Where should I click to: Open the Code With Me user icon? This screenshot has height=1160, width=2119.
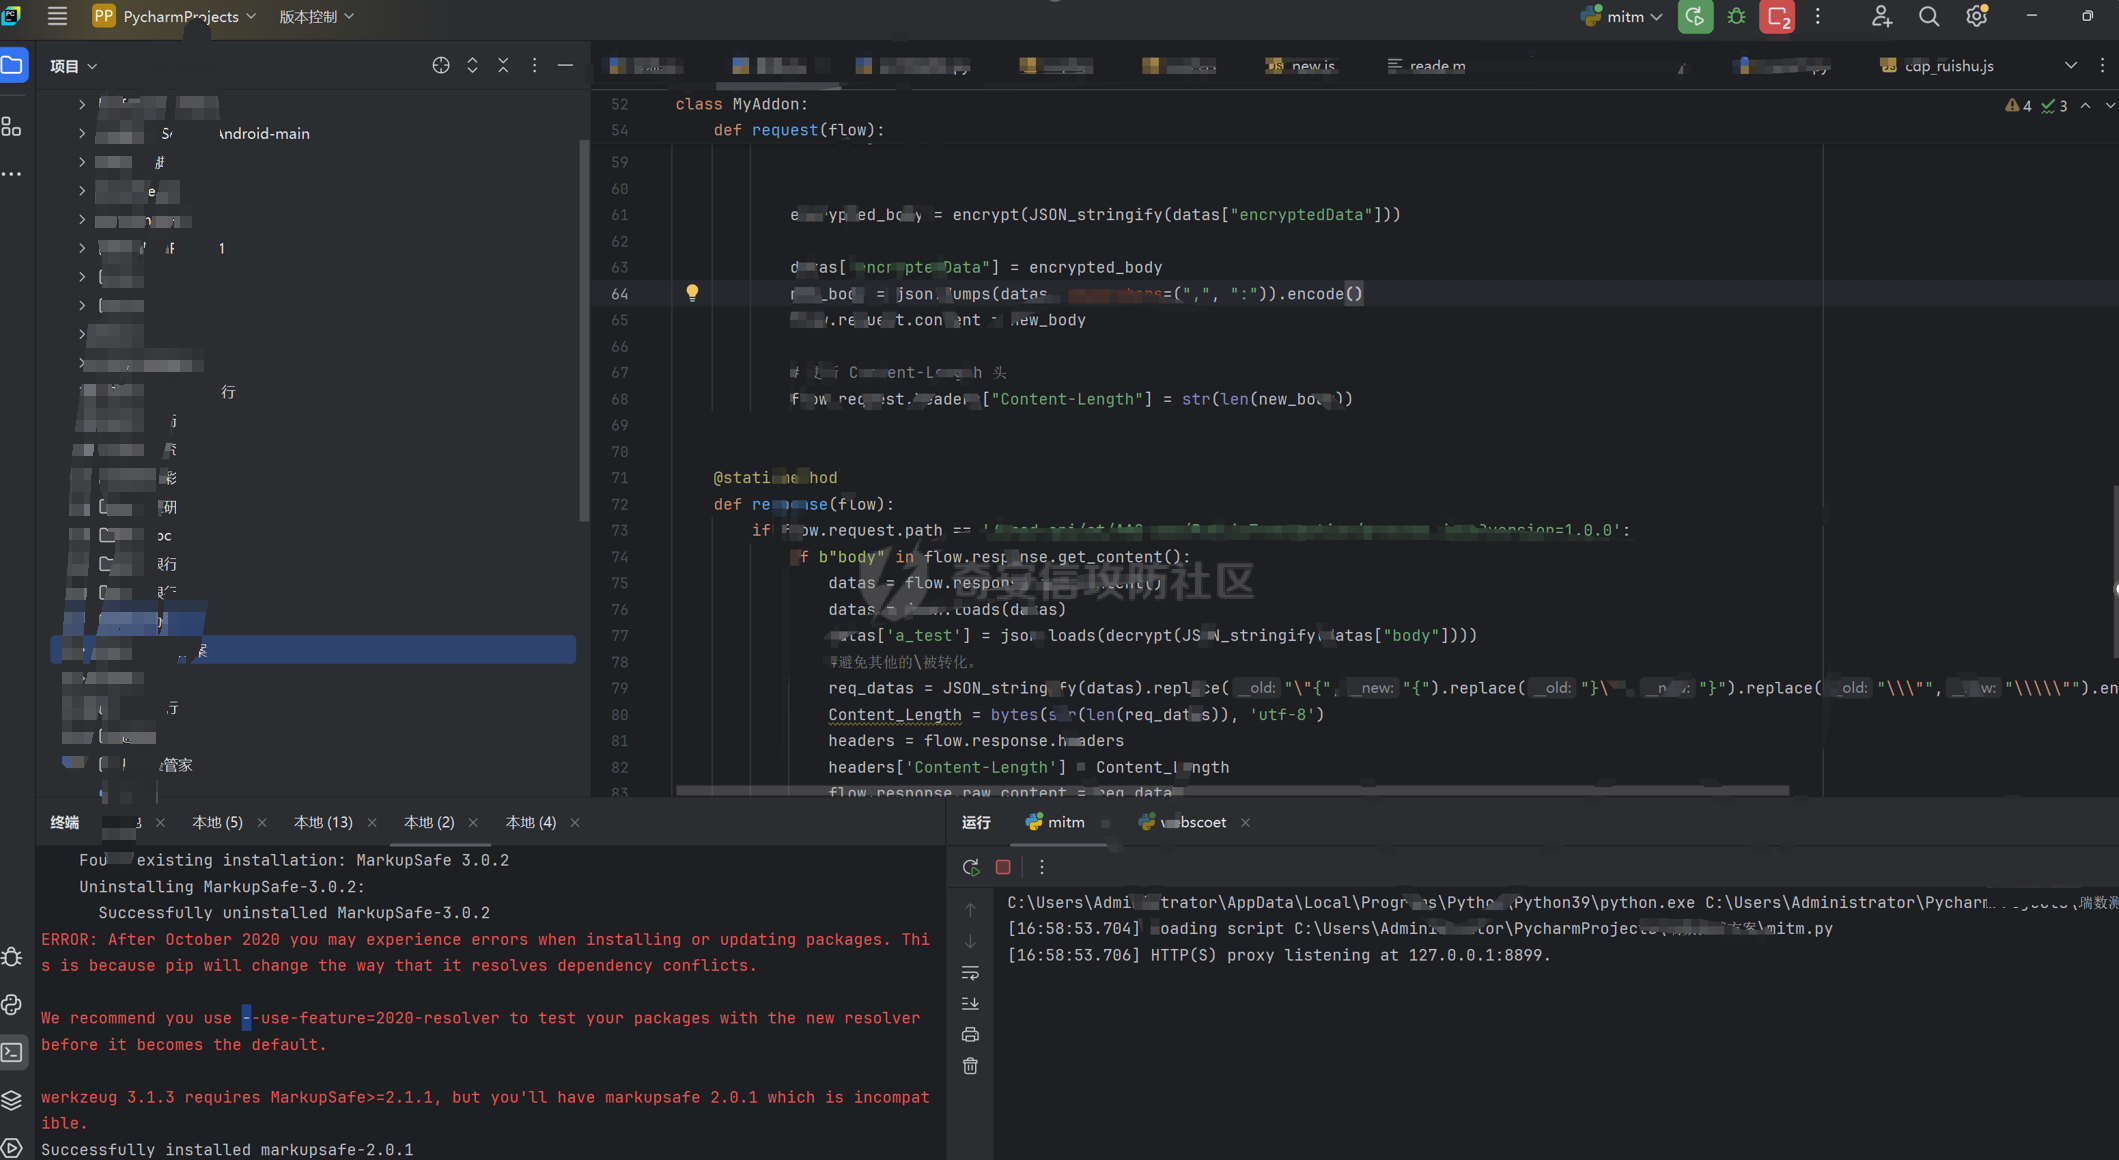1882,16
